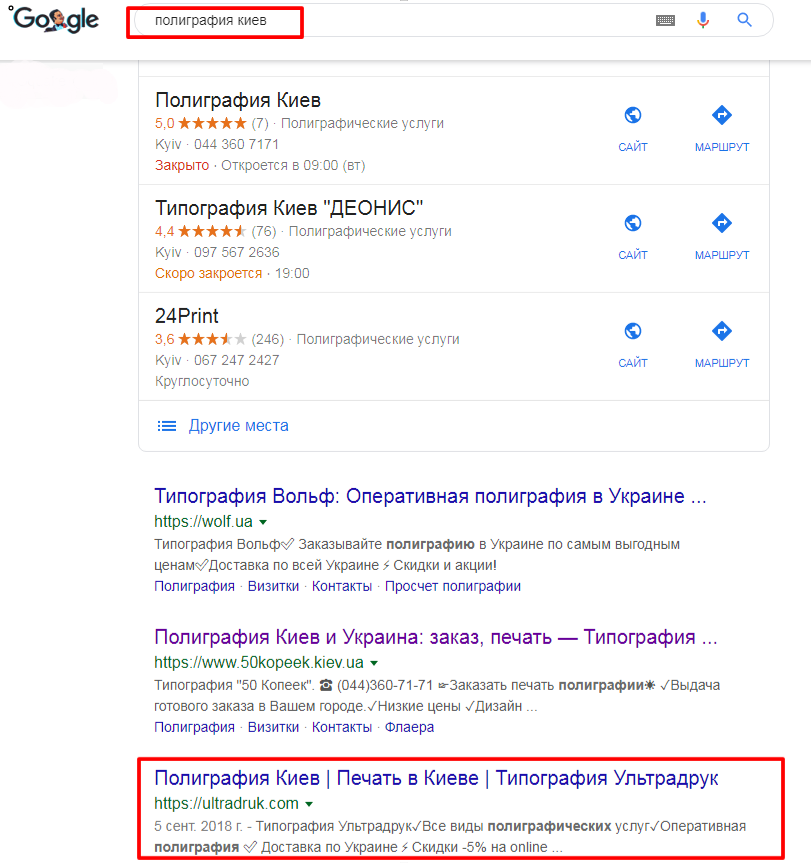
Task: Open Просчет полиграфии sitelink under wolf.ua
Action: [x=452, y=586]
